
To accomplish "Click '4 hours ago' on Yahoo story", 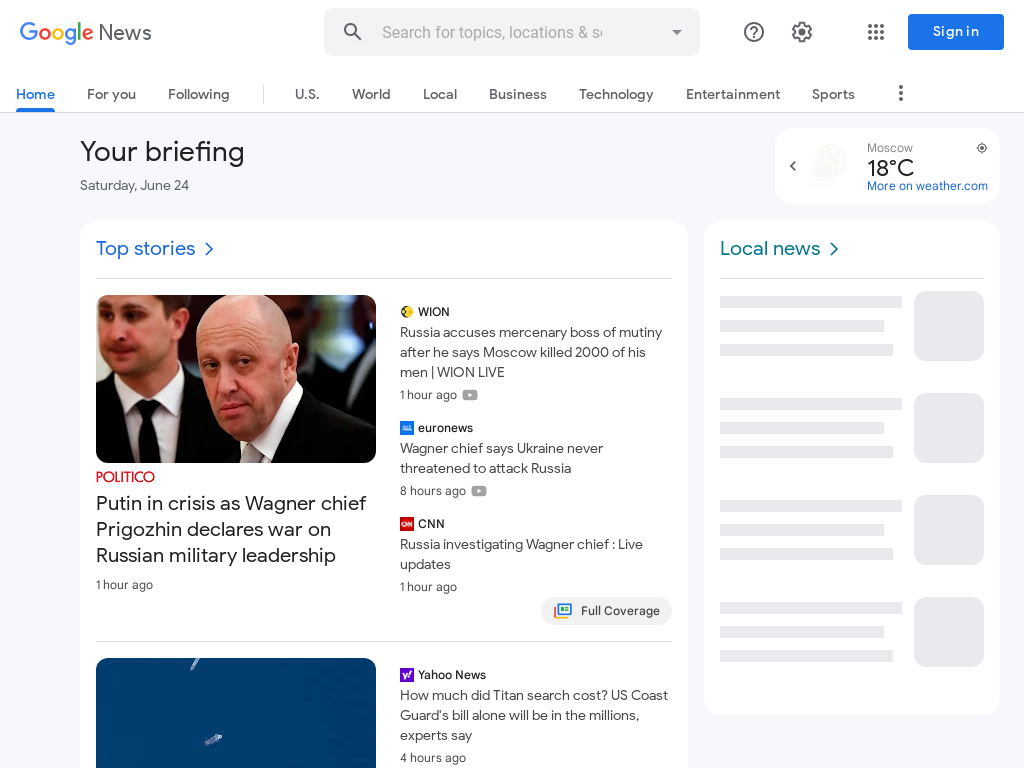I will (433, 758).
